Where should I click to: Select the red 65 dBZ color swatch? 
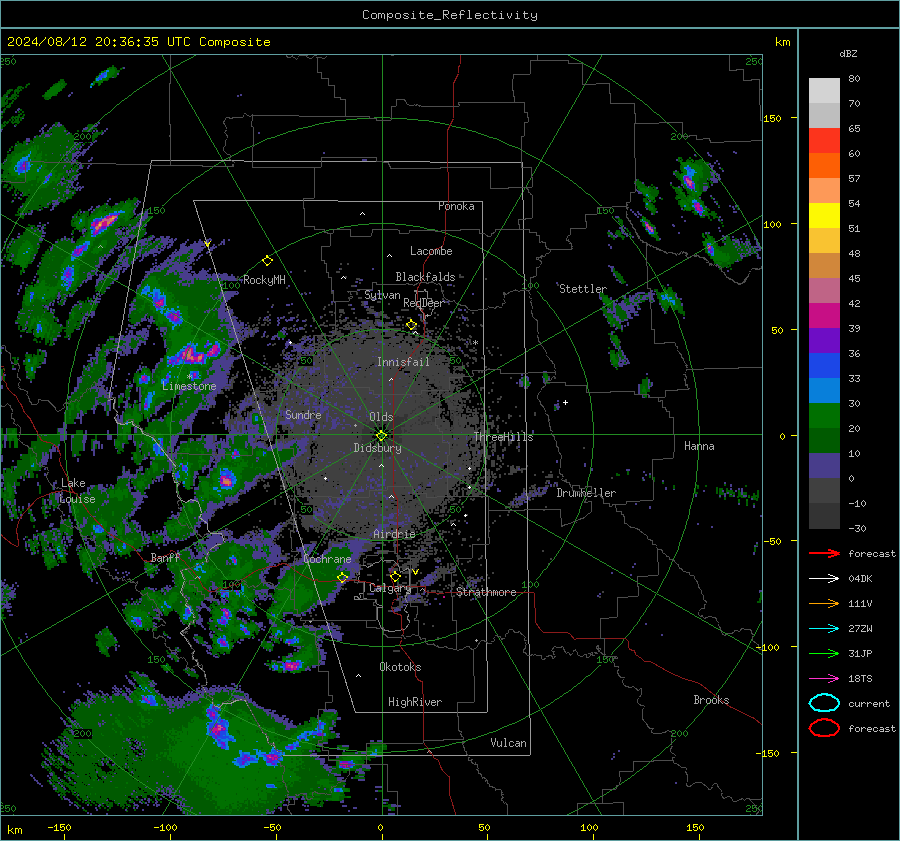824,141
